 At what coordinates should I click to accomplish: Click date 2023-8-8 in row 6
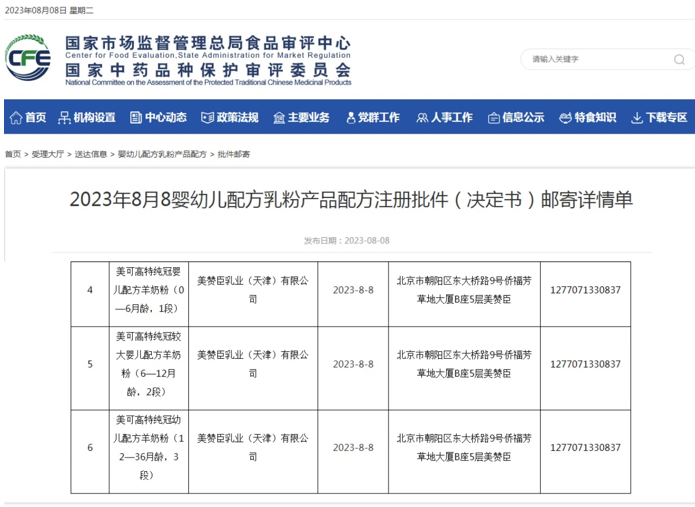coord(353,447)
